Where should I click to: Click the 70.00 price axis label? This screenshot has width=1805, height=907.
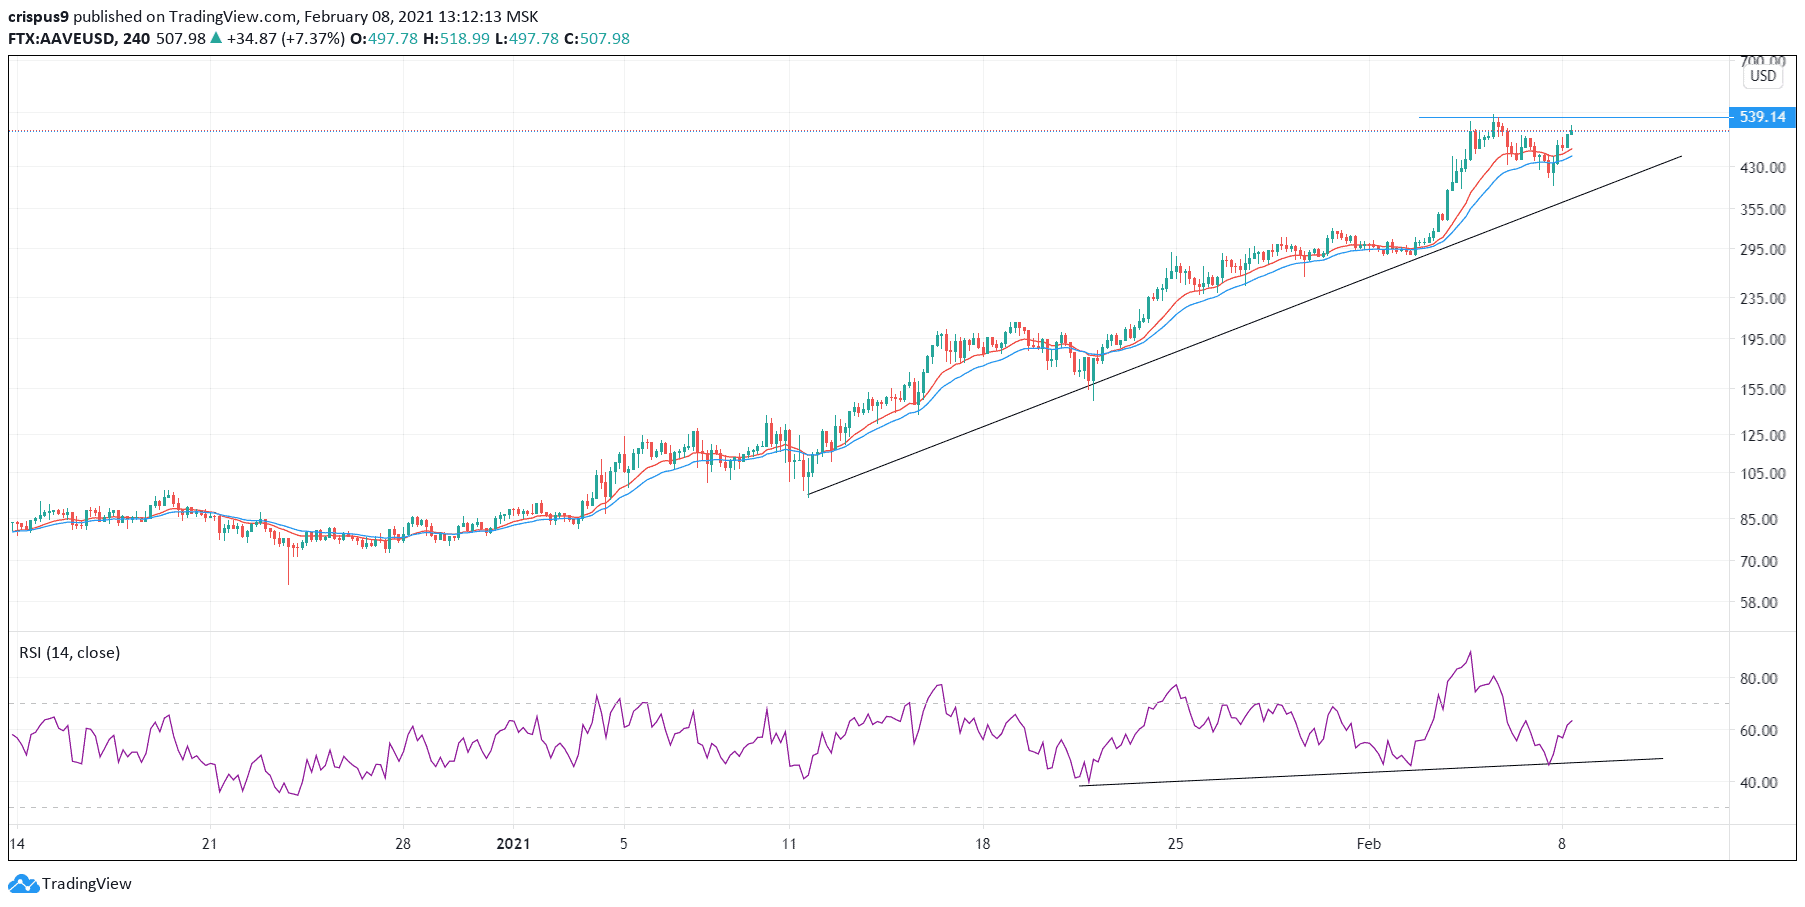pos(1759,562)
